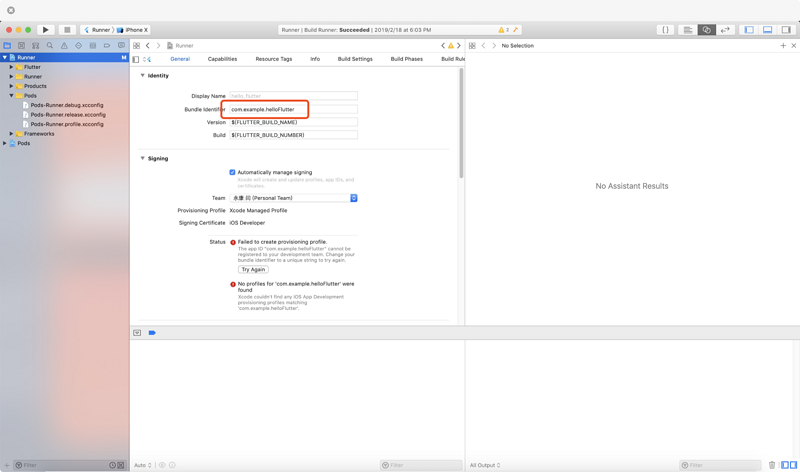This screenshot has width=800, height=472.
Task: Open the Symbol navigator icon
Action: (36, 45)
